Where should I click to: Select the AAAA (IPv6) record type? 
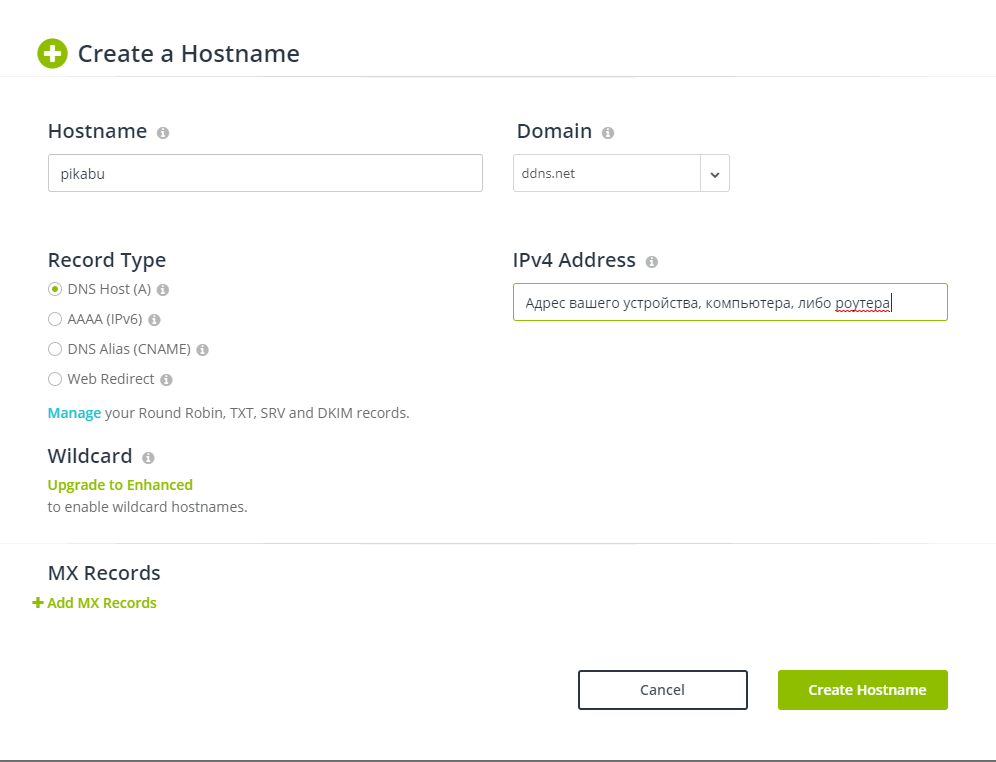55,319
